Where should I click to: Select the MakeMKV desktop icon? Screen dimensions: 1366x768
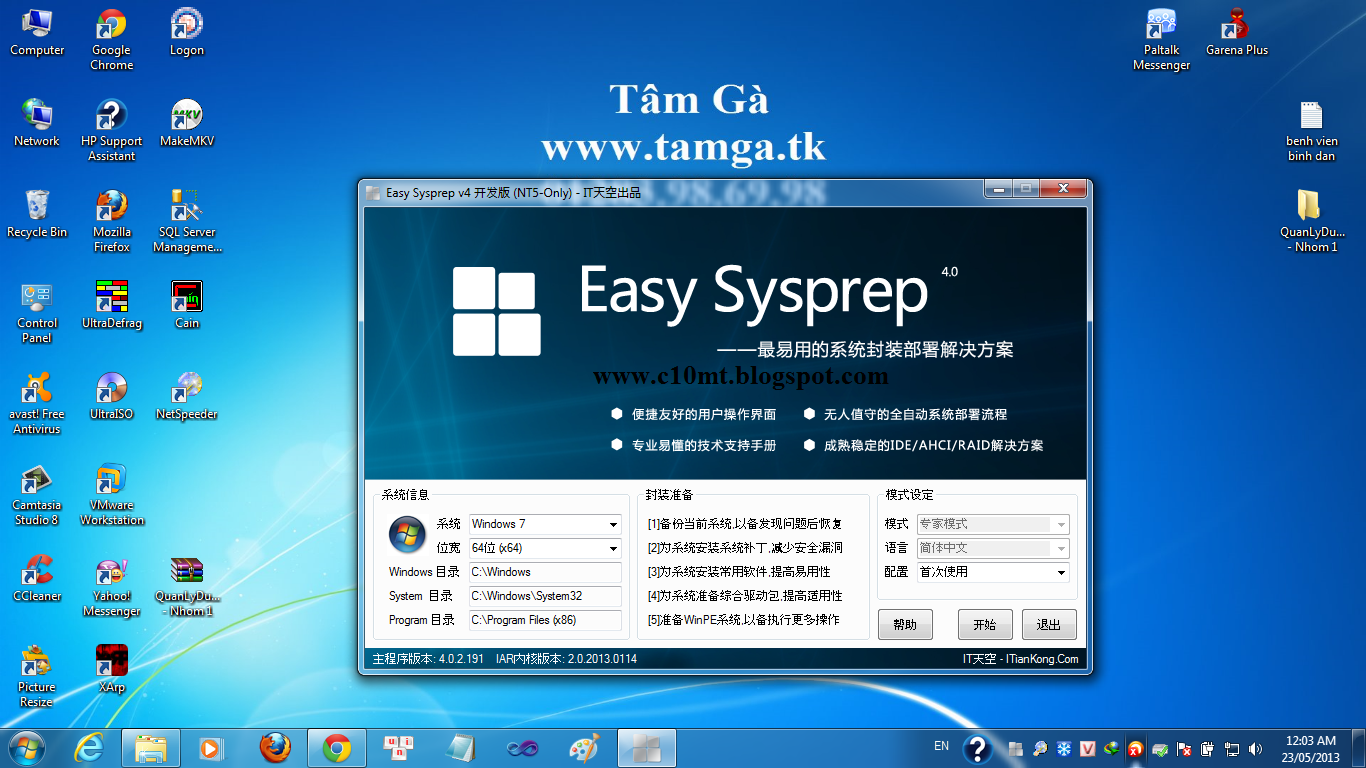tap(187, 124)
